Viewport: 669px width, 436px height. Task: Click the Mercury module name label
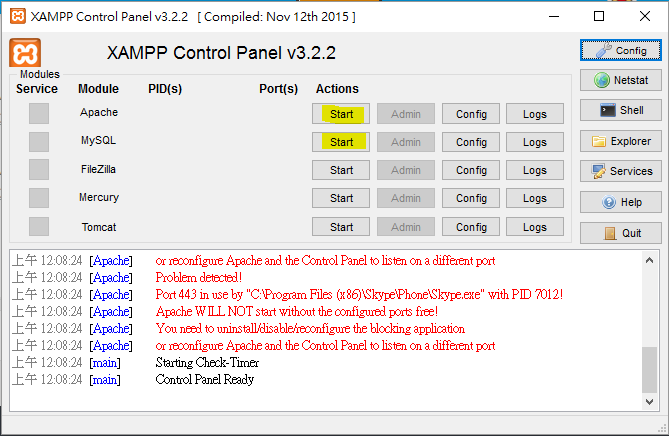[99, 198]
